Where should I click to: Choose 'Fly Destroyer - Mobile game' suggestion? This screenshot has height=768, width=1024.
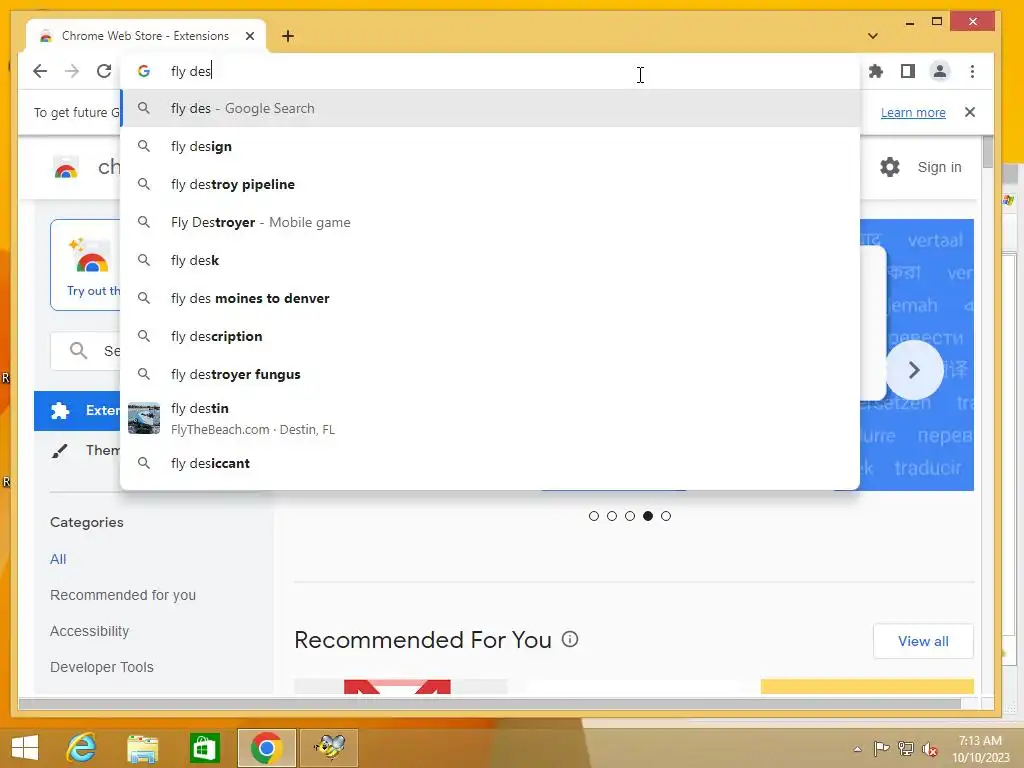pos(490,222)
